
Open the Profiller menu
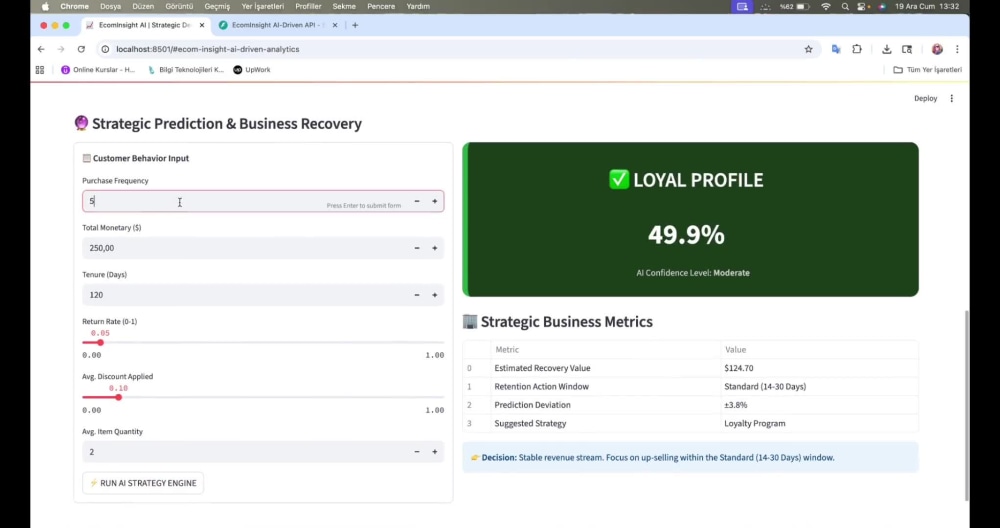[308, 6]
